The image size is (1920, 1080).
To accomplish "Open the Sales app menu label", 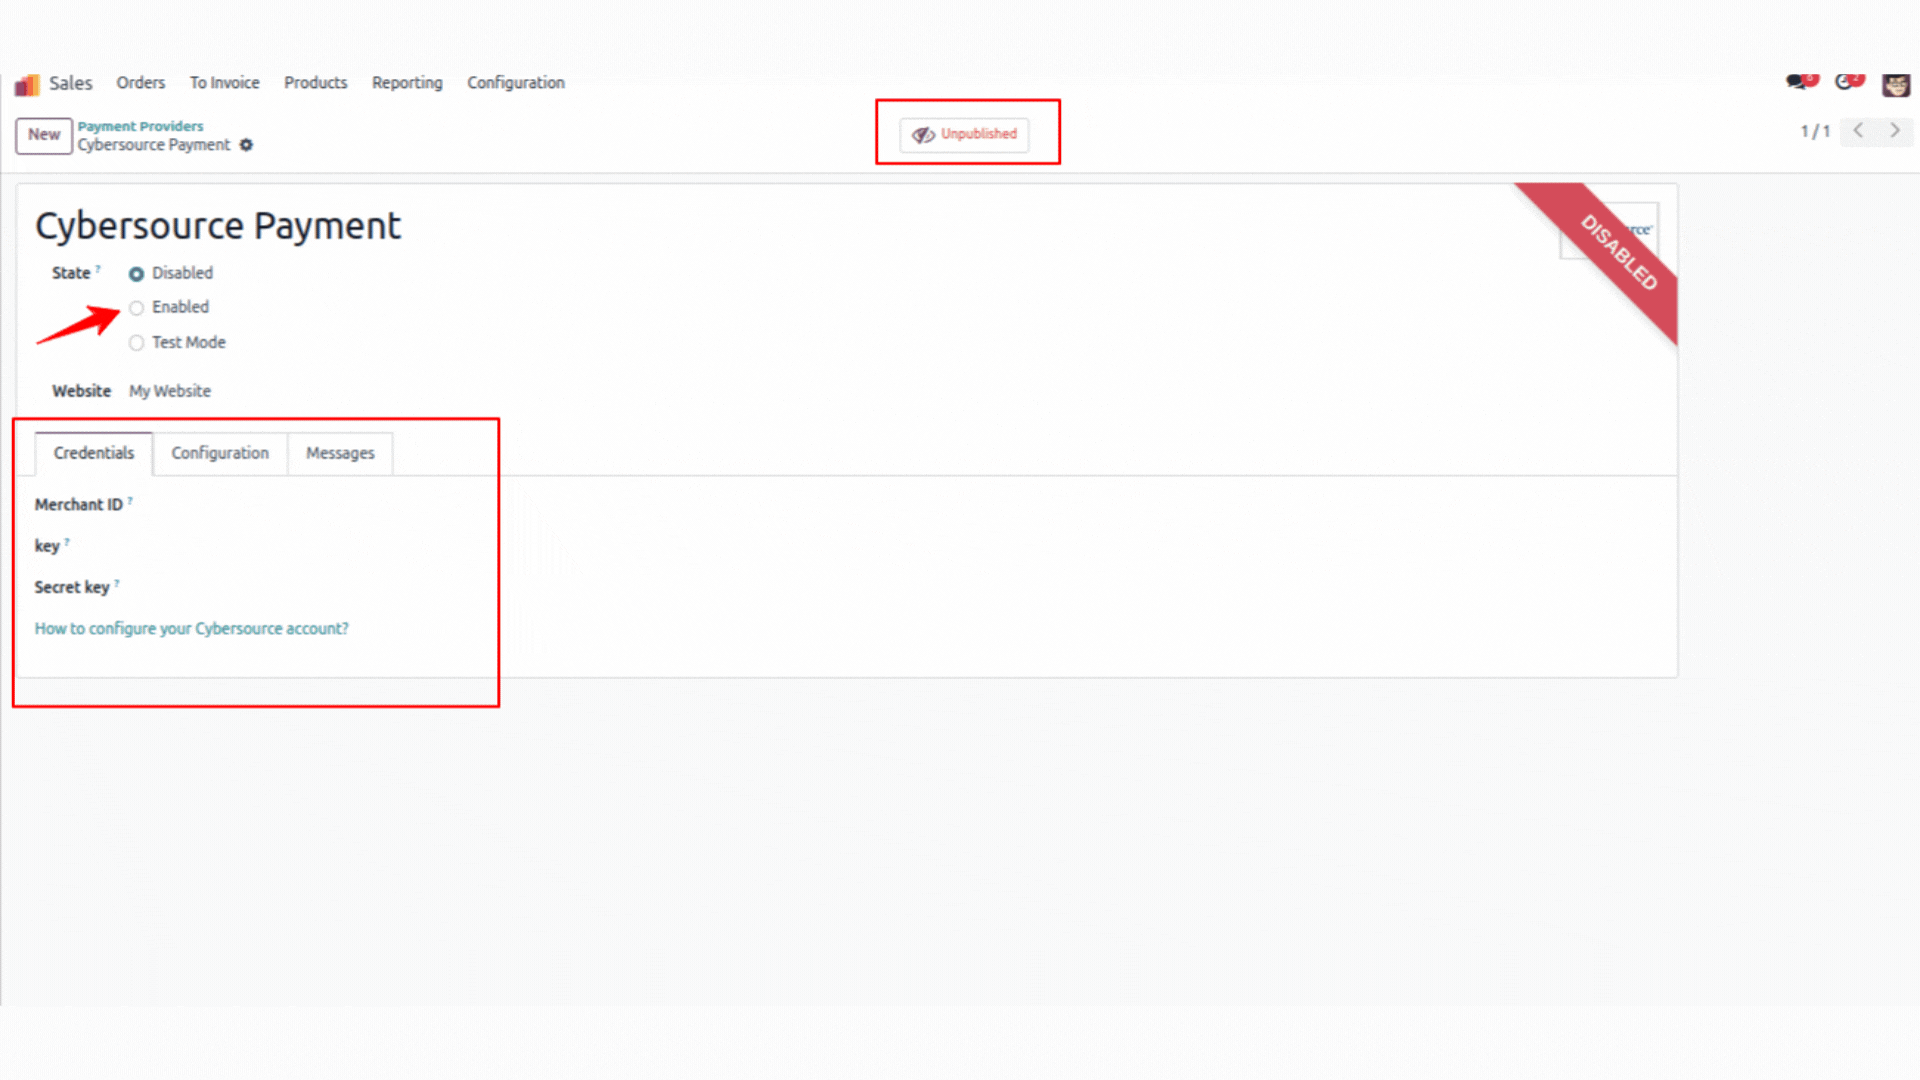I will click(x=71, y=83).
